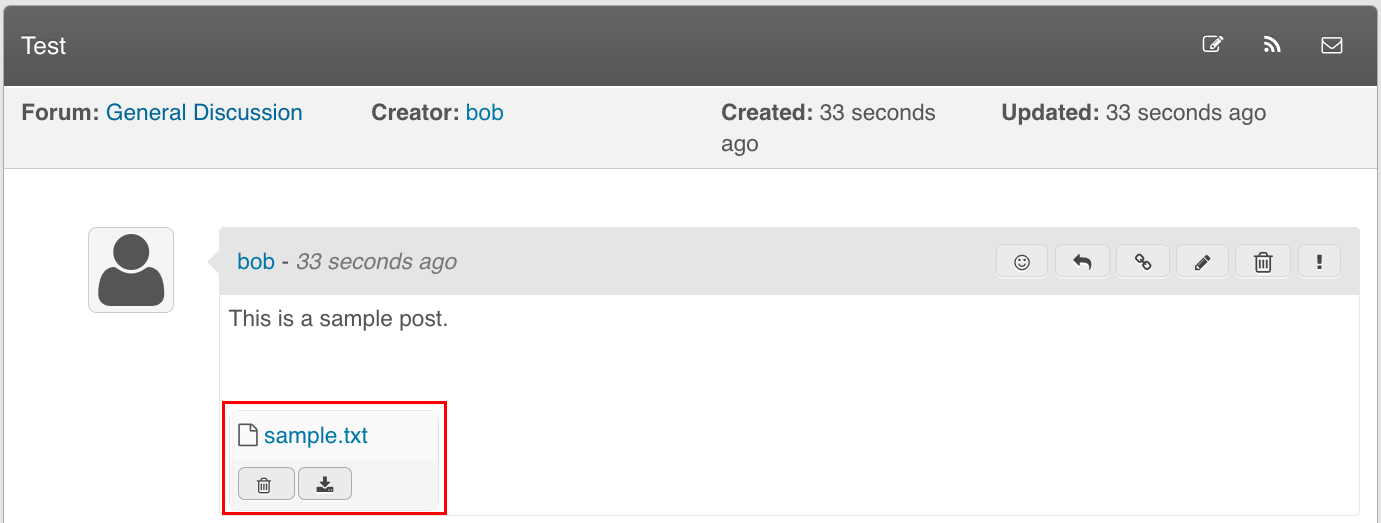Viewport: 1381px width, 523px height.
Task: Click bob's name in the post header
Action: click(256, 262)
